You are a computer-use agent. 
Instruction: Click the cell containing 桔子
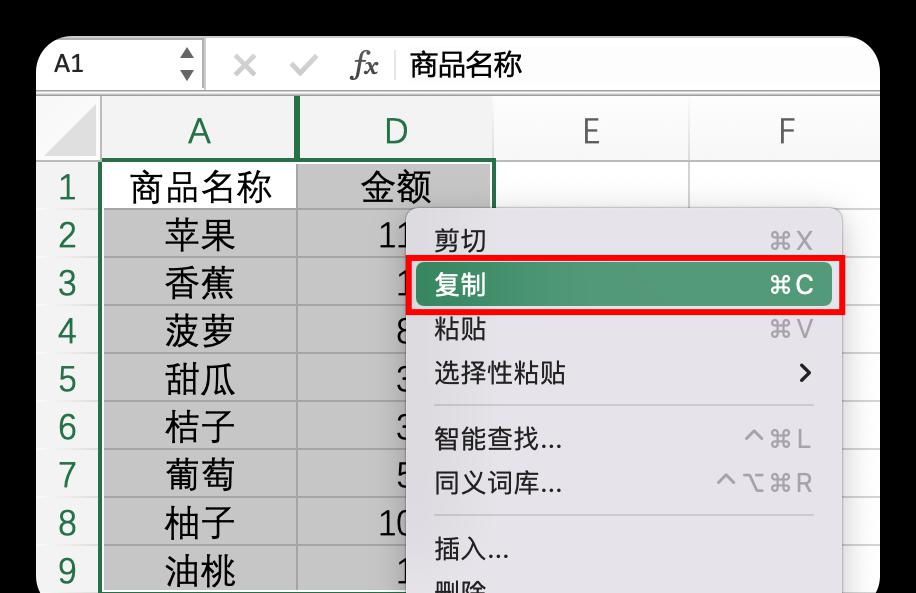coord(200,426)
